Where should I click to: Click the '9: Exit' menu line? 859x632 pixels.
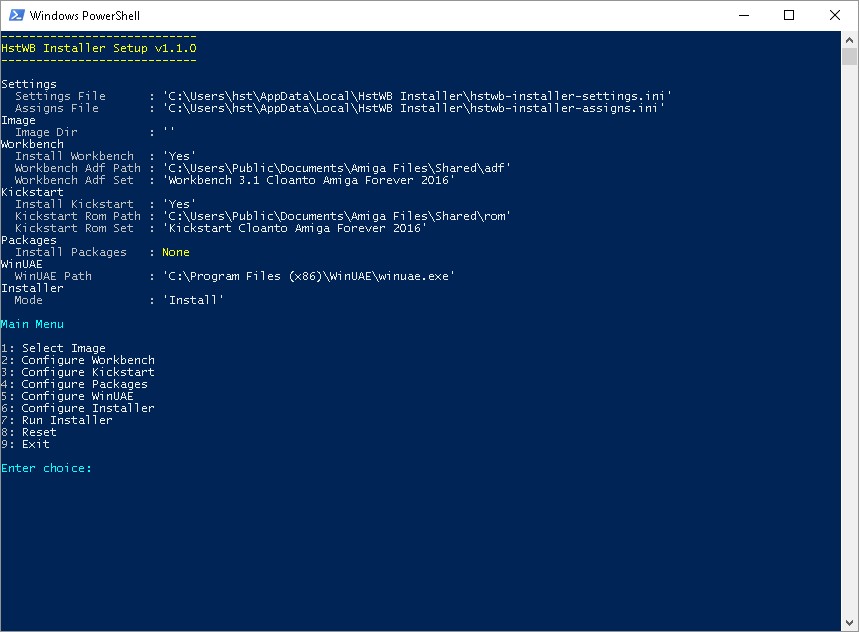coord(25,444)
